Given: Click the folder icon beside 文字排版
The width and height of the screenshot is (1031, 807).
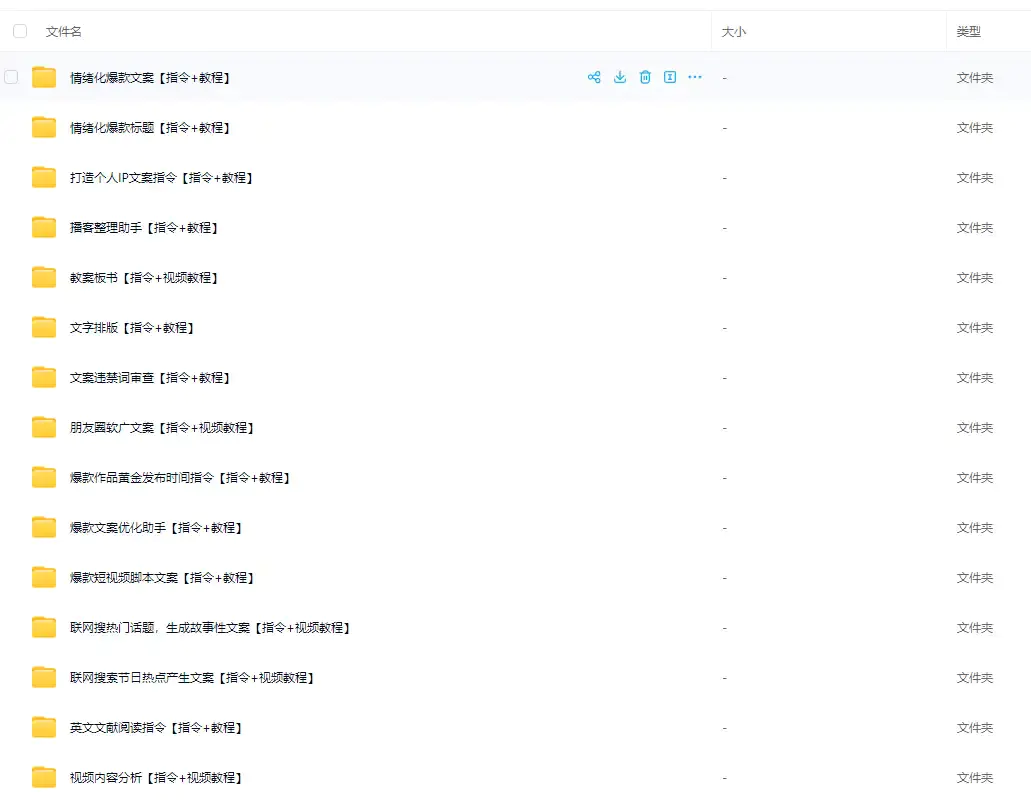Looking at the screenshot, I should (x=44, y=327).
